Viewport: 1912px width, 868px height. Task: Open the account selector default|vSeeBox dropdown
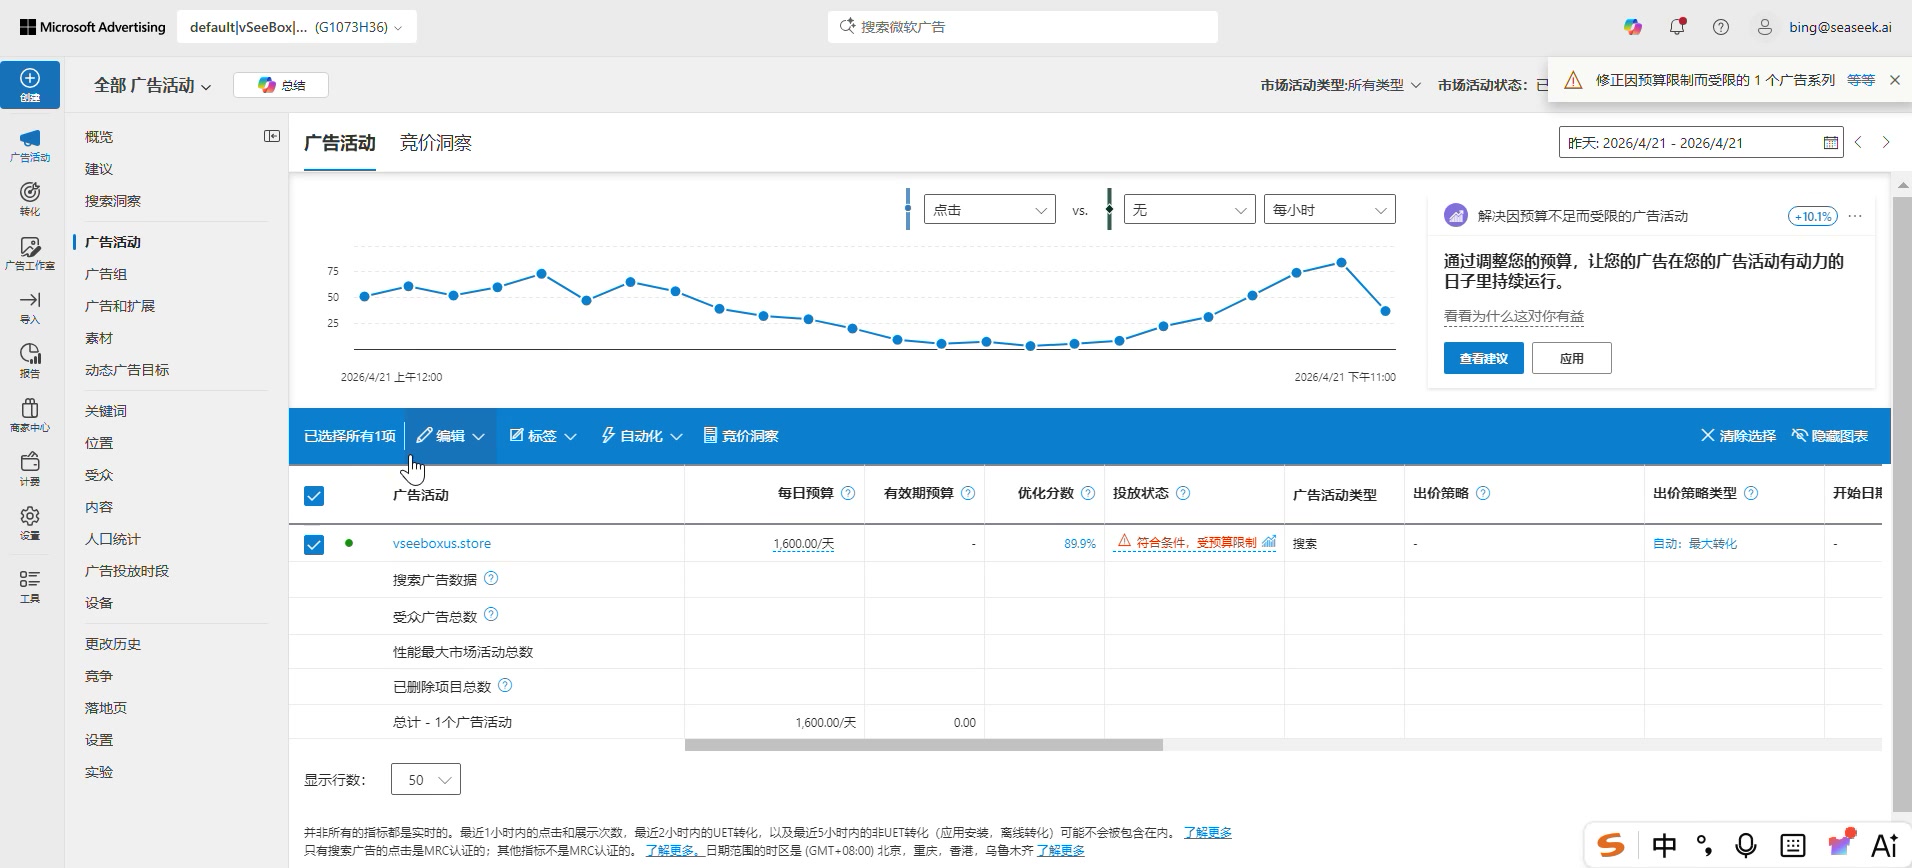click(297, 27)
